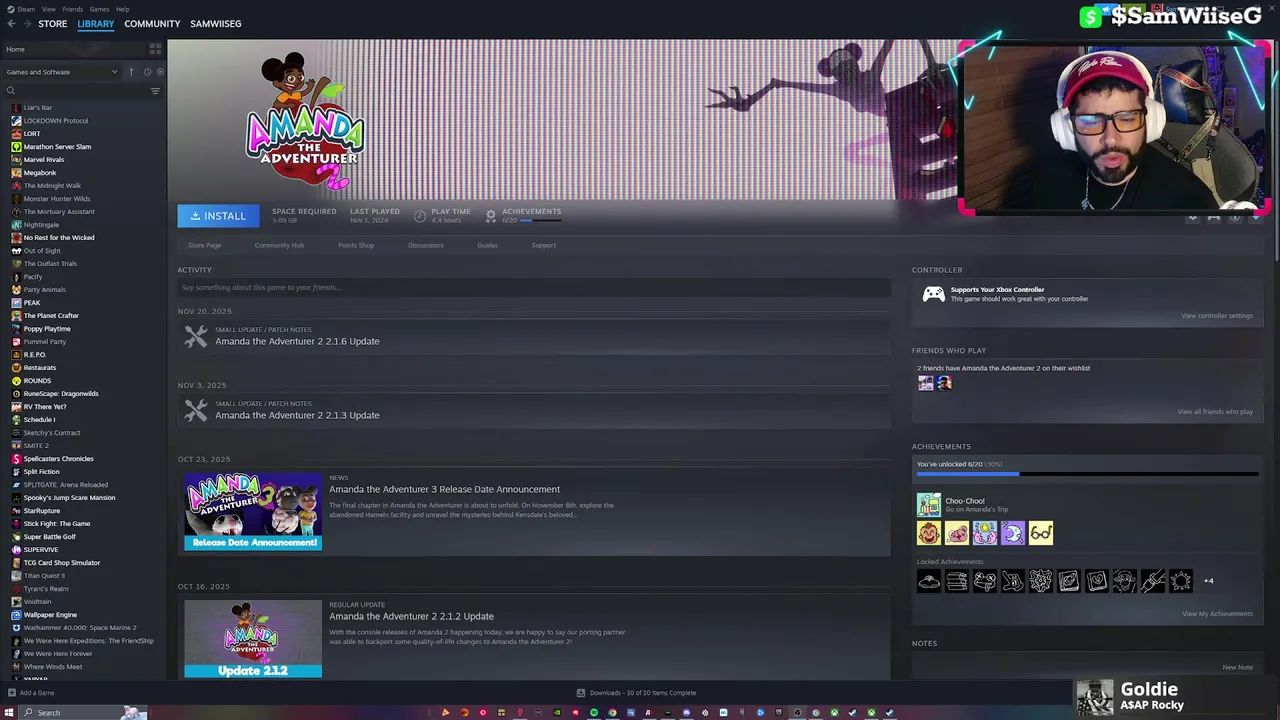The image size is (1280, 720).
Task: Open the Downloads status bar
Action: tap(636, 693)
